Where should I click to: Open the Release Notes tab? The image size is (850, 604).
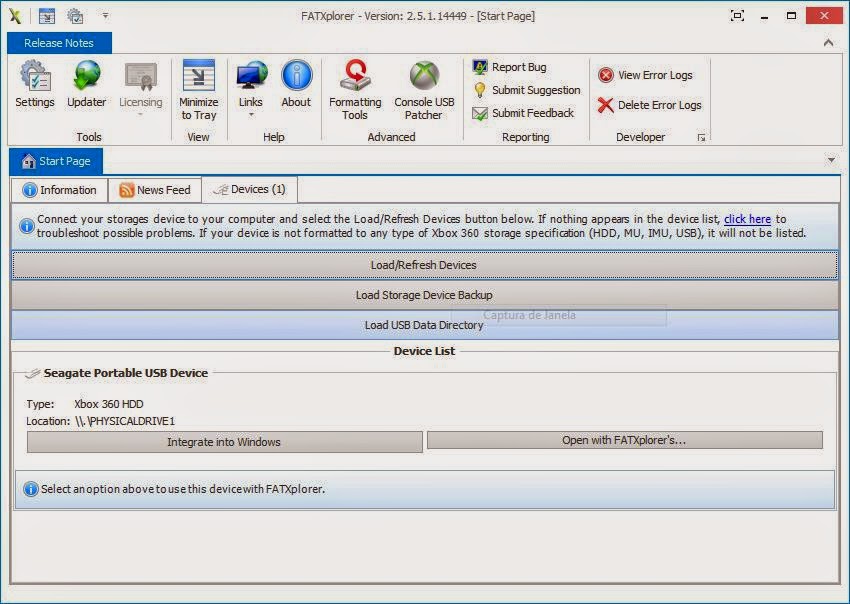coord(59,43)
